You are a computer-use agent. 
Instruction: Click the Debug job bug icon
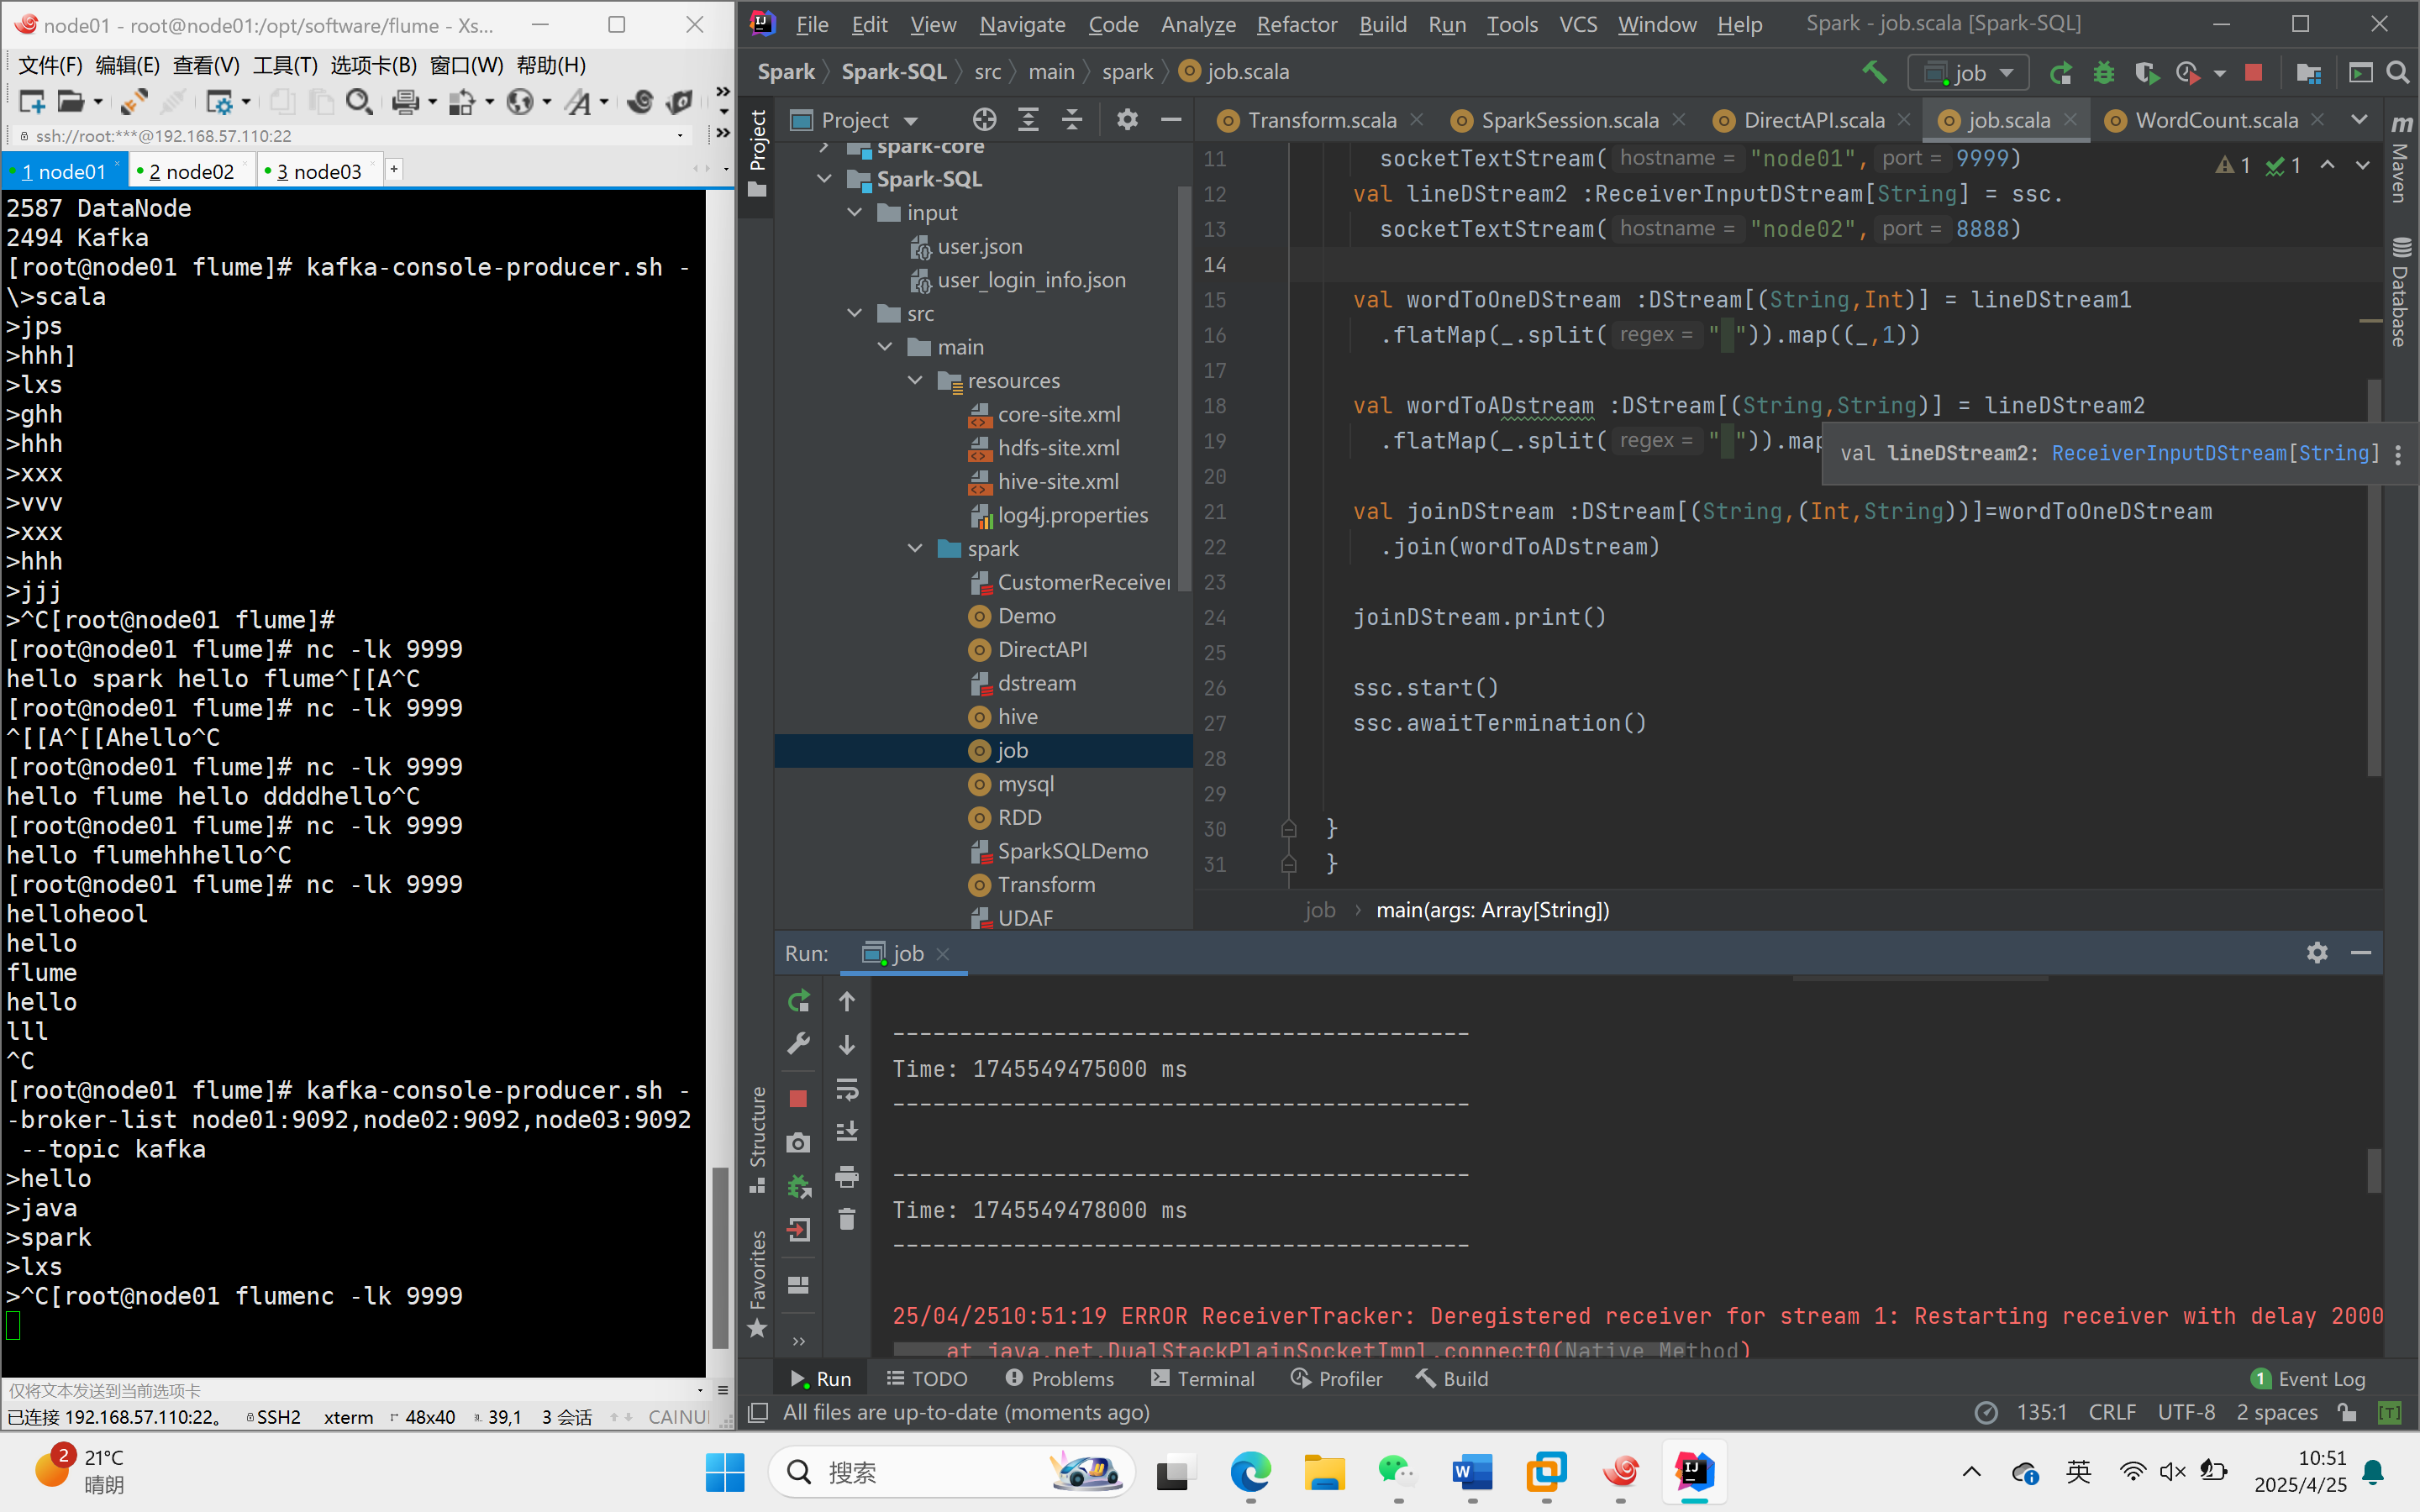point(2103,72)
